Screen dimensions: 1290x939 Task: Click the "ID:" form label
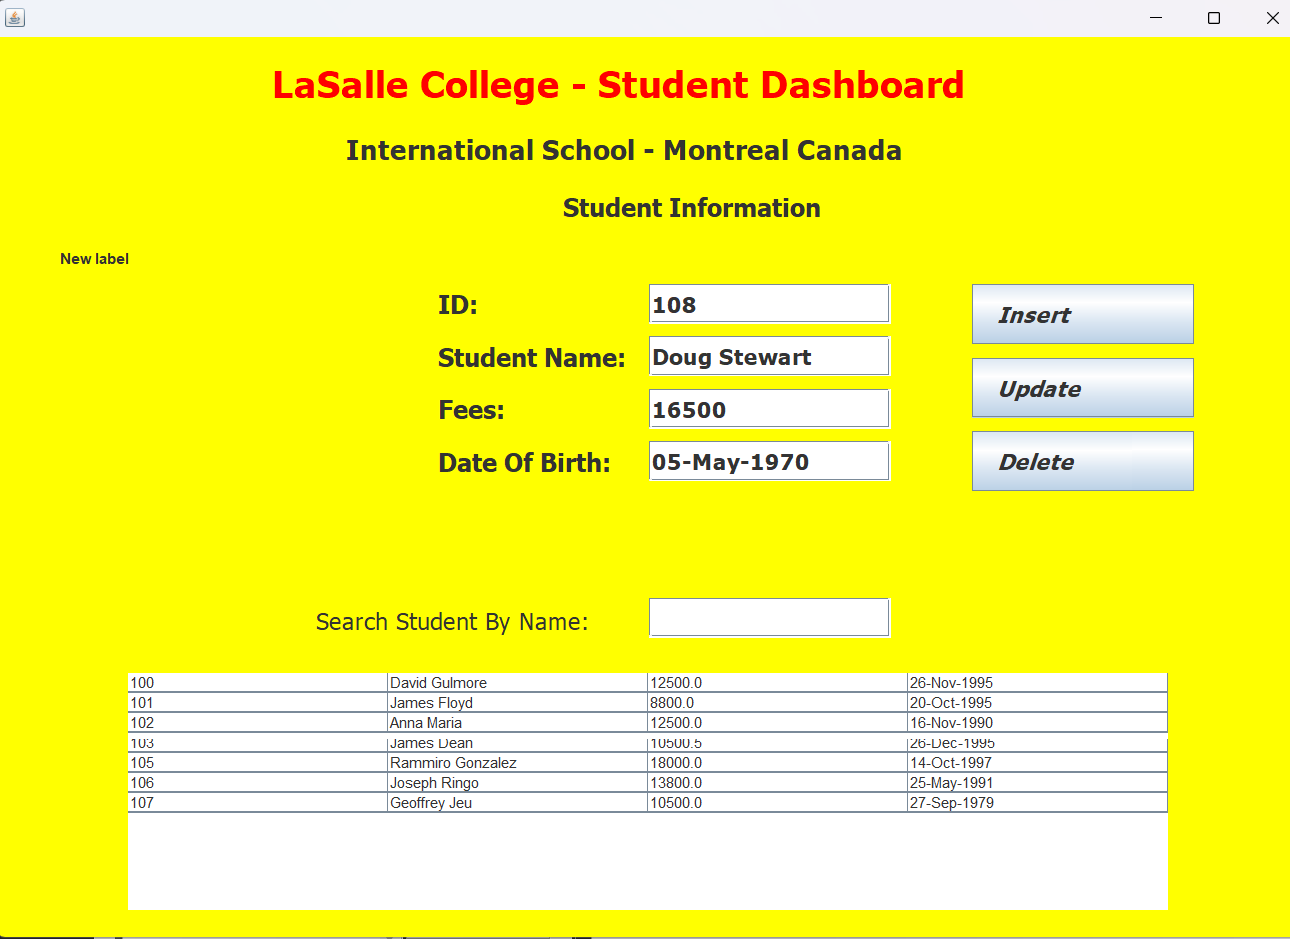tap(458, 305)
